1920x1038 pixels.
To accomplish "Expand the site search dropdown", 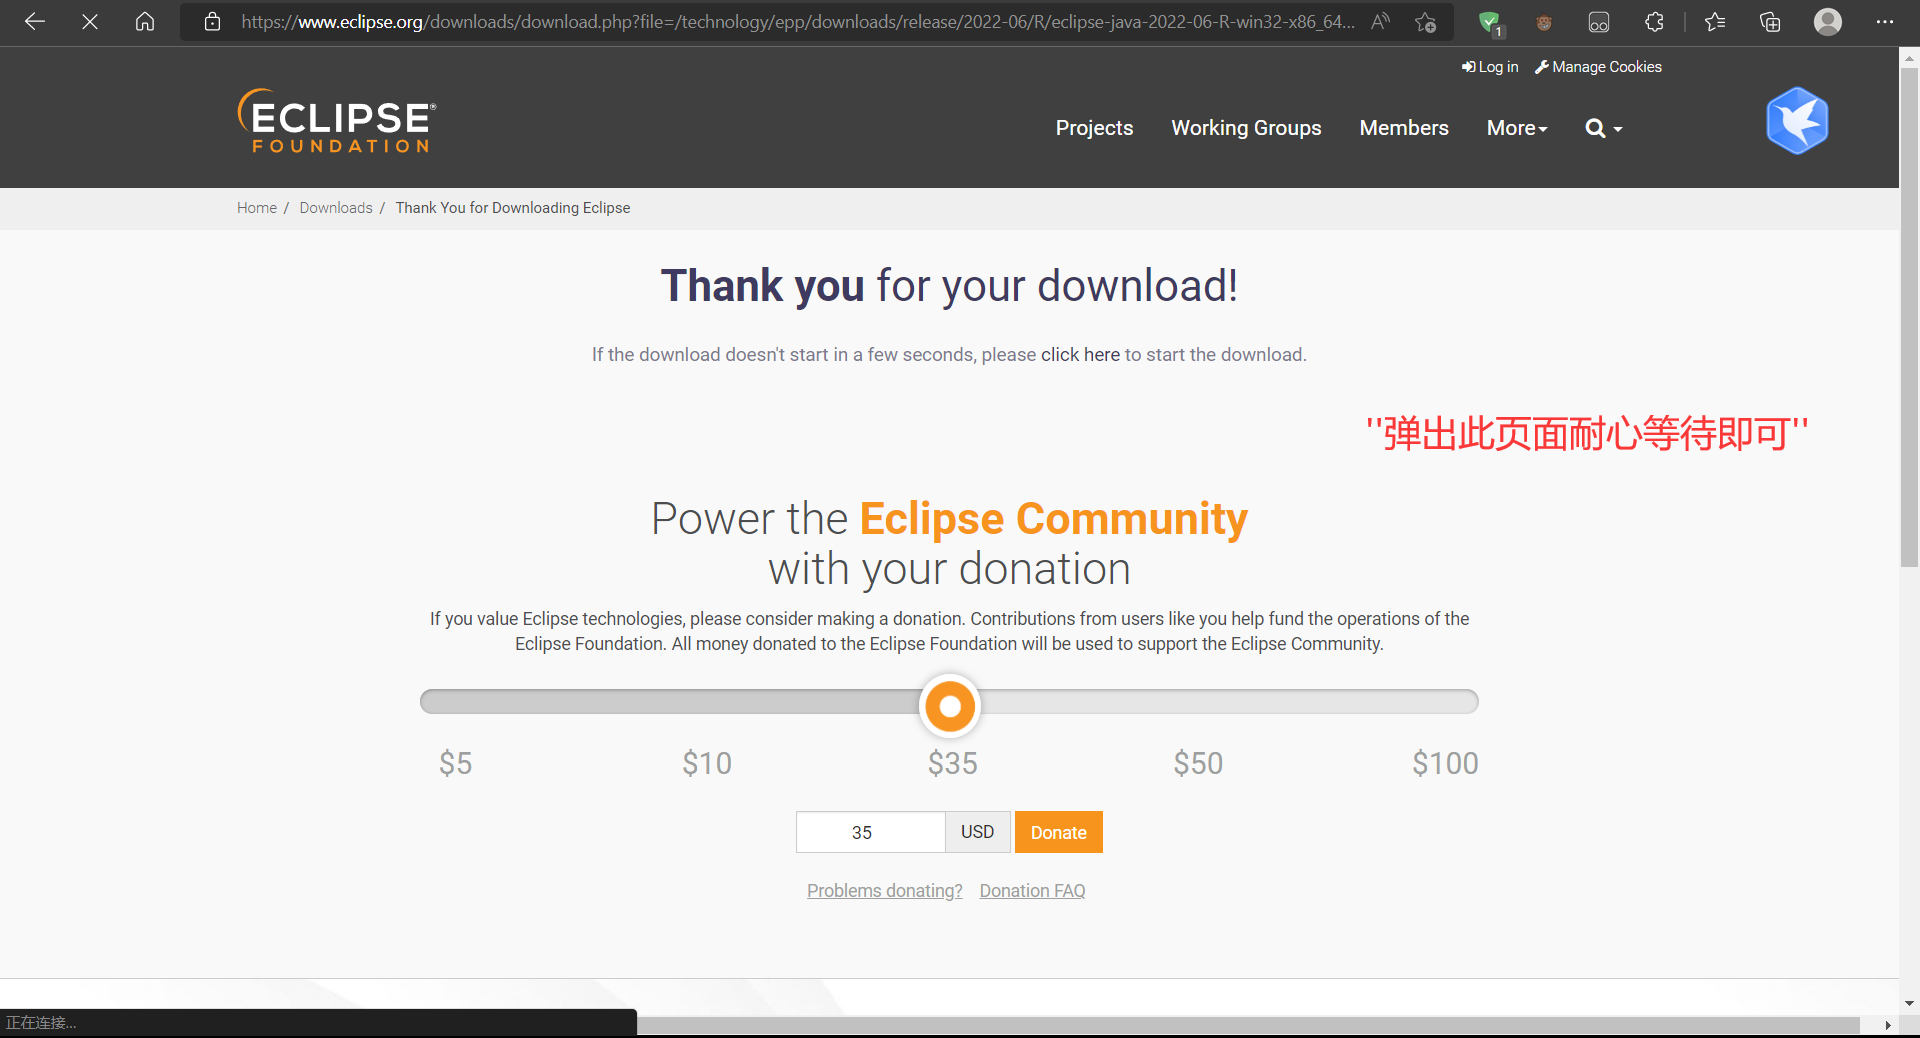I will 1604,128.
